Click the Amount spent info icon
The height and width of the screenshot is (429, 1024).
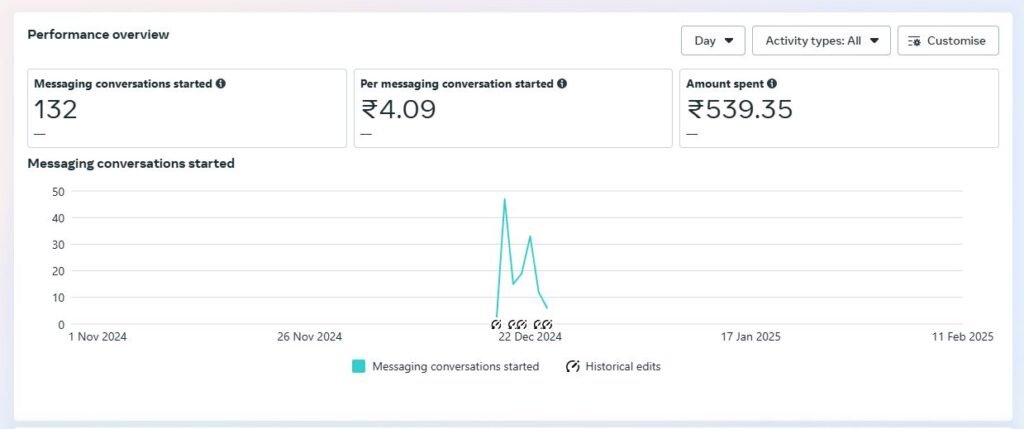772,84
